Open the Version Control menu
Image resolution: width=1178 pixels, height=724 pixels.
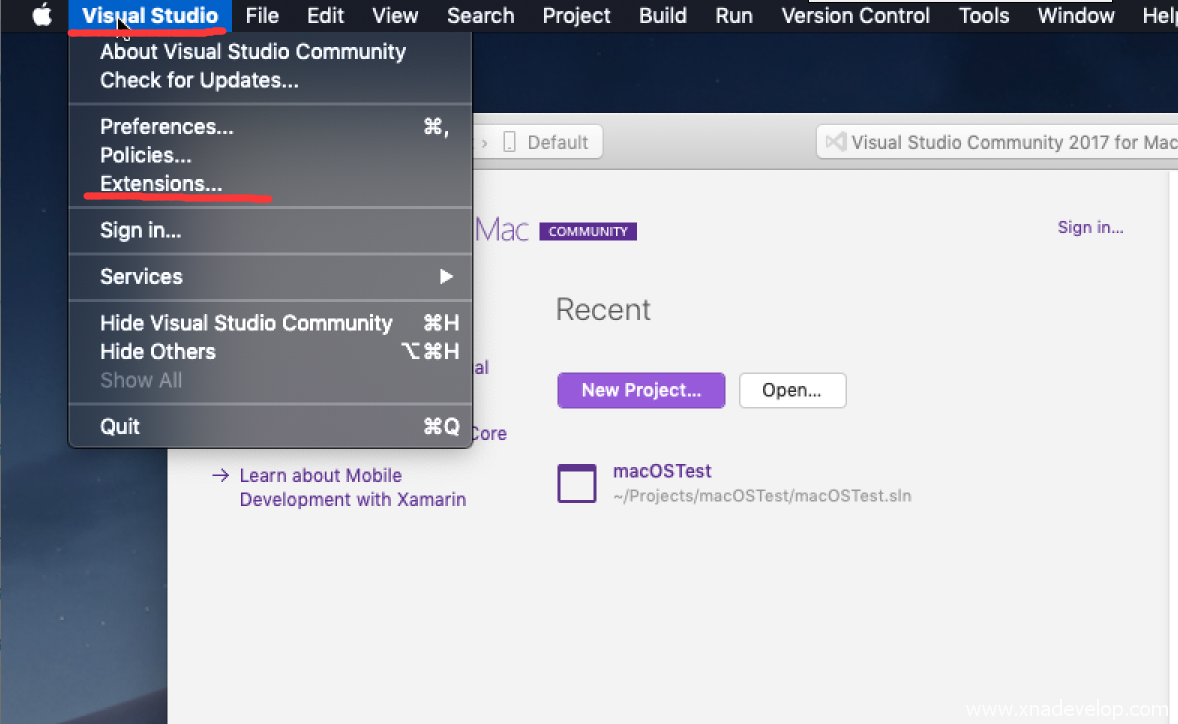pos(855,16)
